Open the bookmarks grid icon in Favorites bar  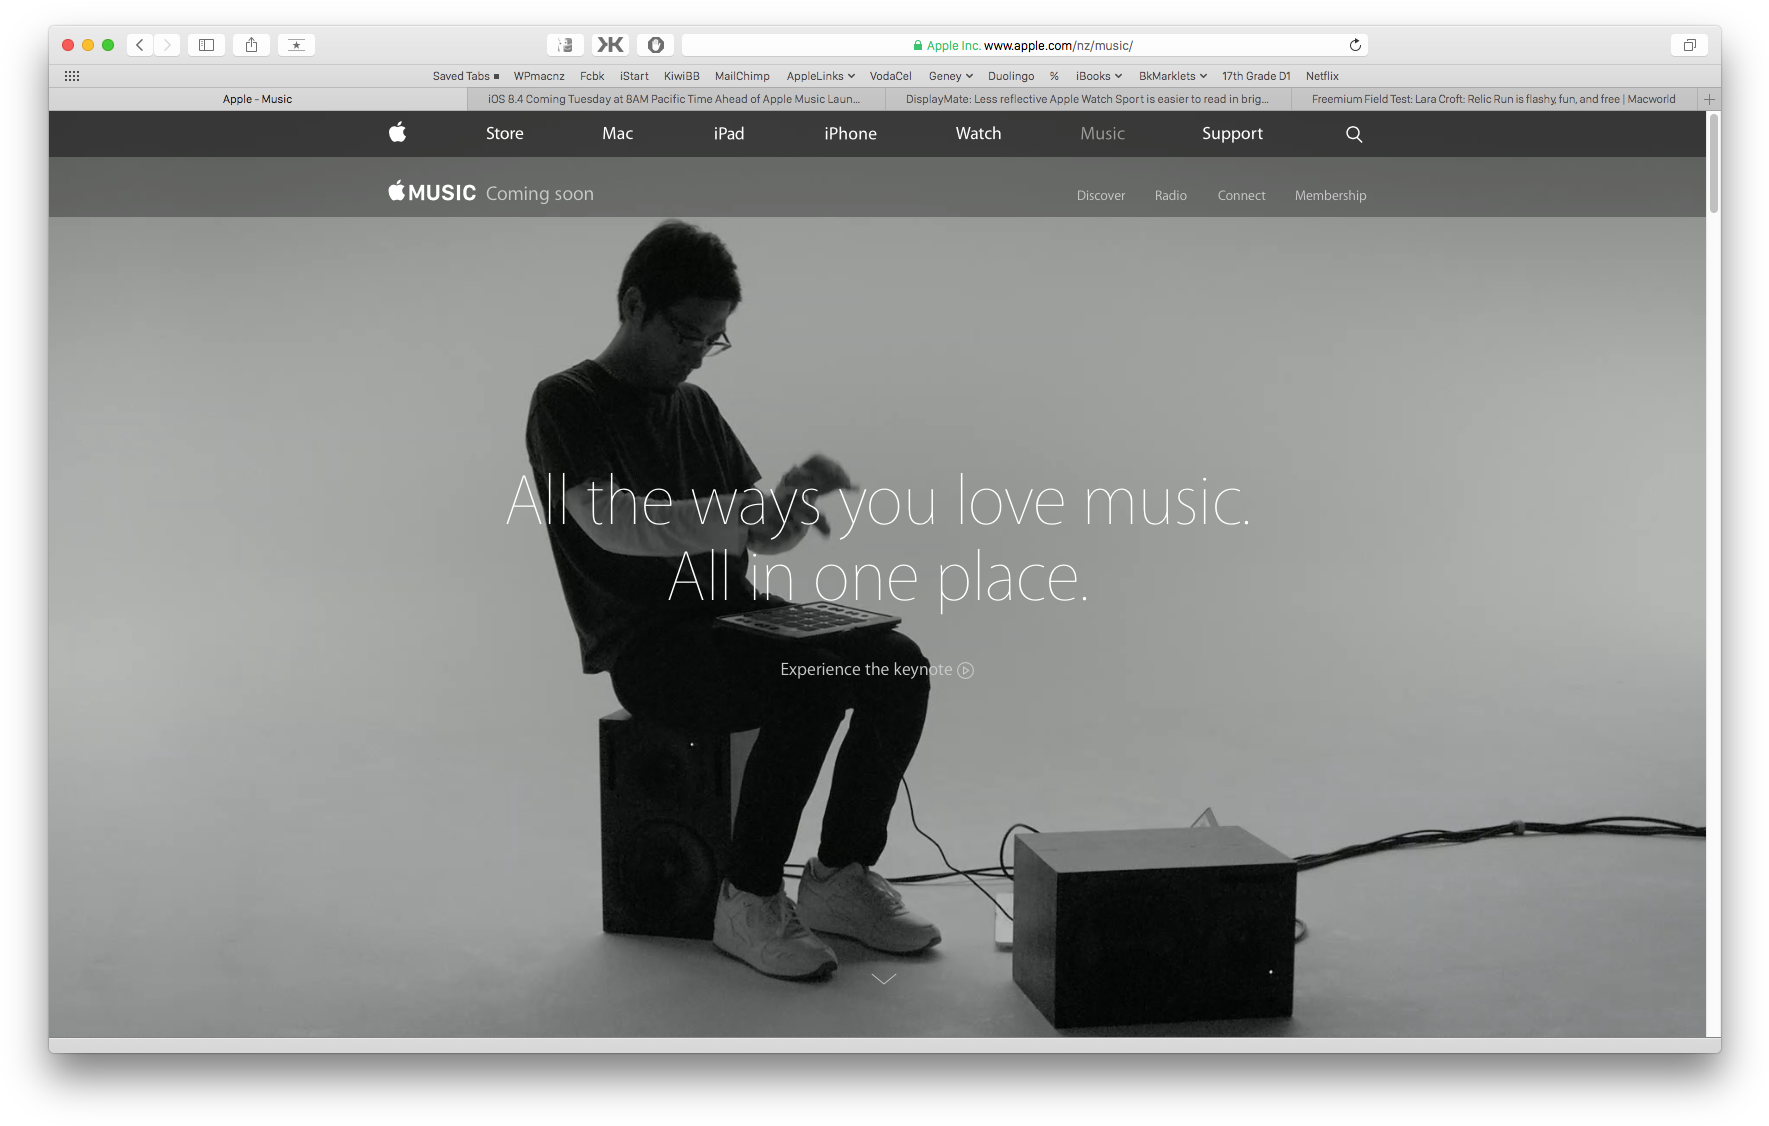click(72, 76)
